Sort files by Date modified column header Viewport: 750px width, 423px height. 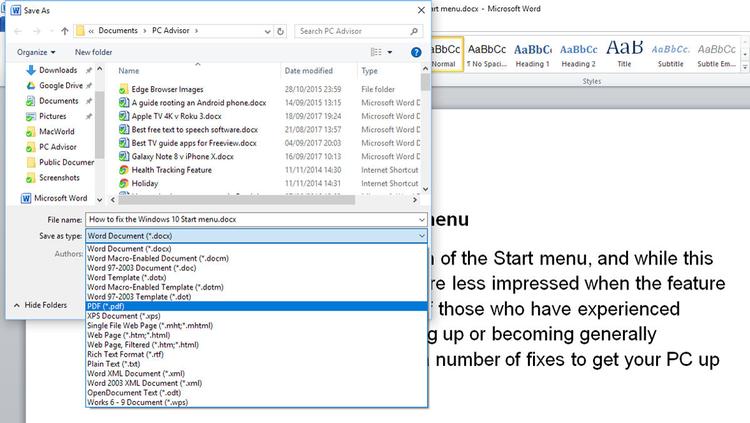tap(309, 71)
